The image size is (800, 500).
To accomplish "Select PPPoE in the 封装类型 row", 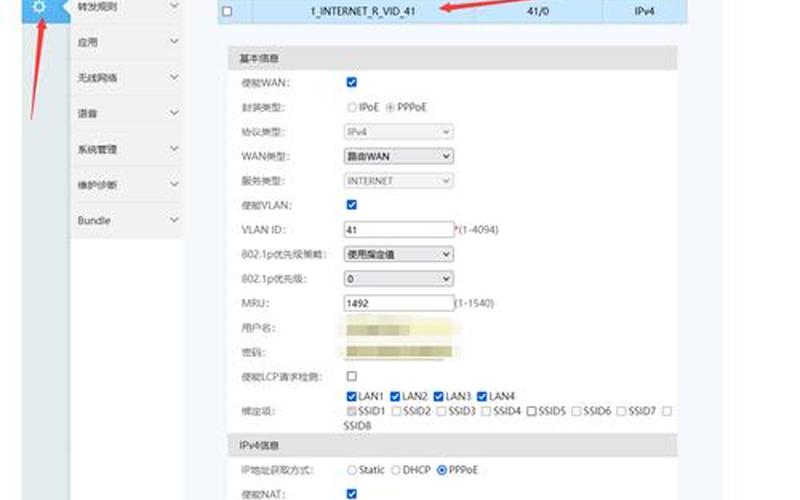I will coord(390,108).
